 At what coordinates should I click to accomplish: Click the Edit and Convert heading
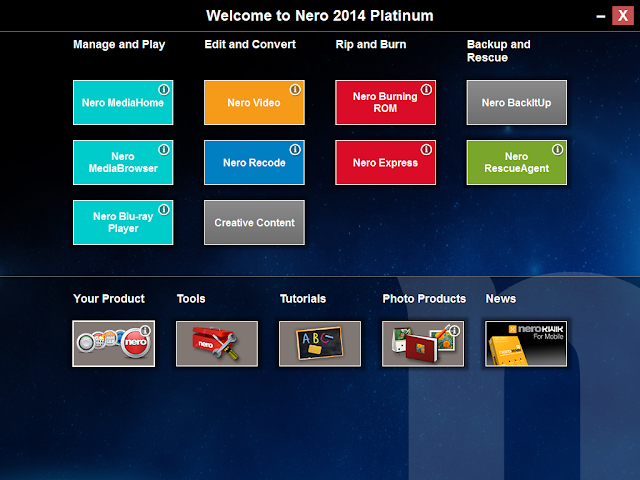pos(250,44)
